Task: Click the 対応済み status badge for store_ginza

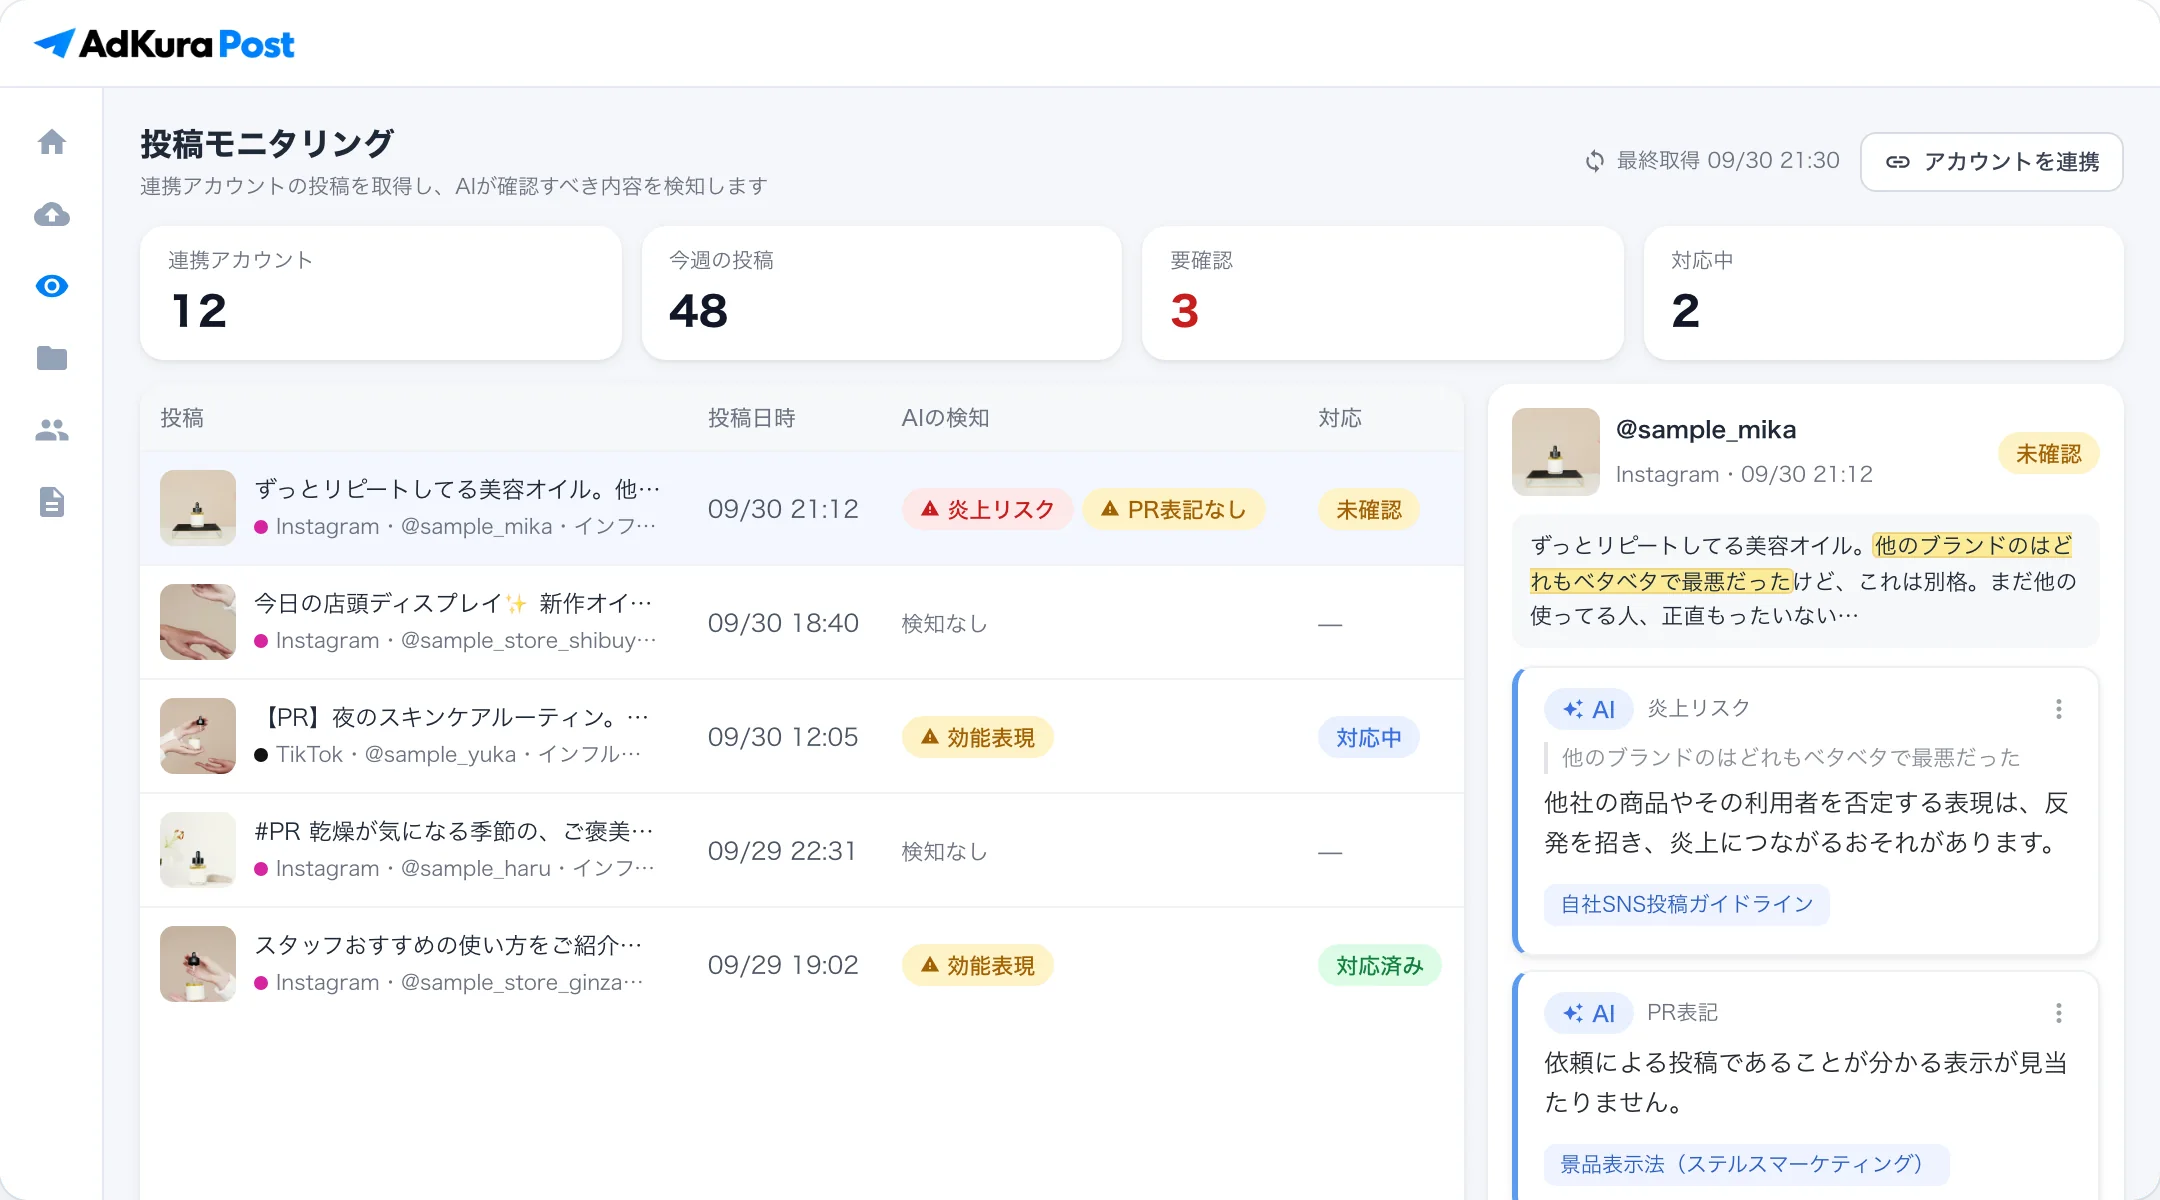Action: [x=1380, y=966]
